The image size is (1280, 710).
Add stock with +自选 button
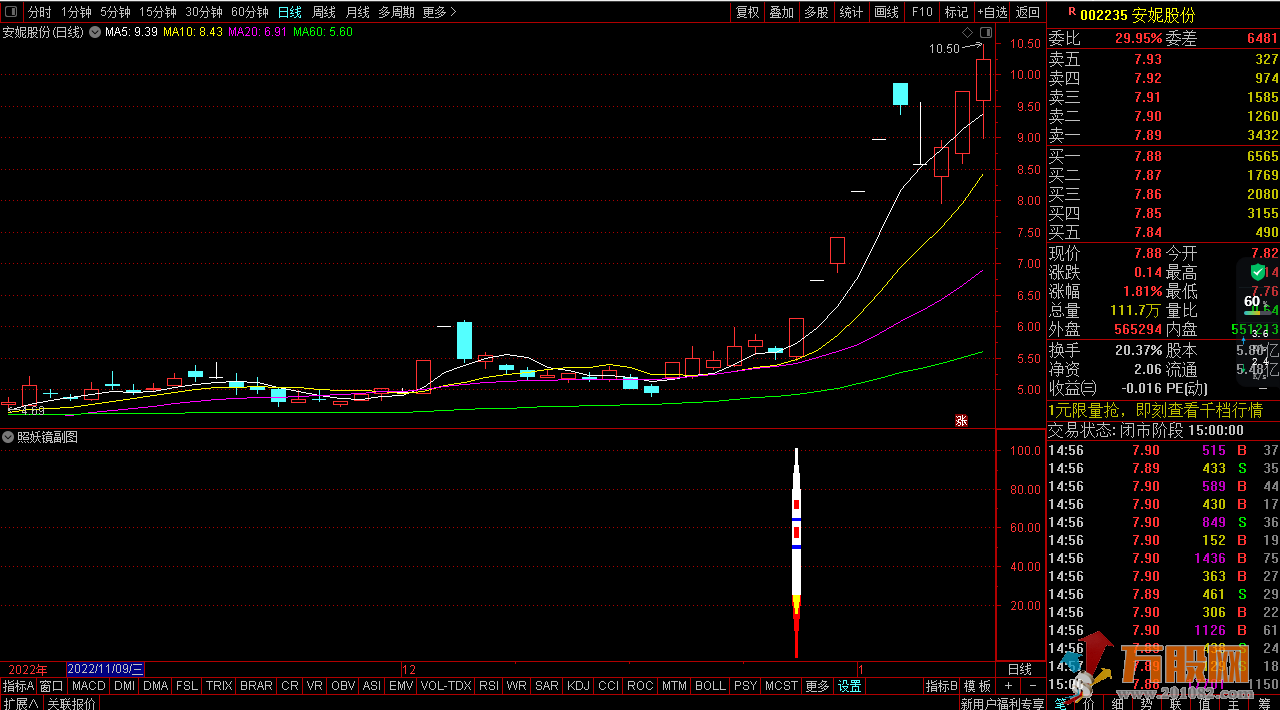(x=992, y=12)
